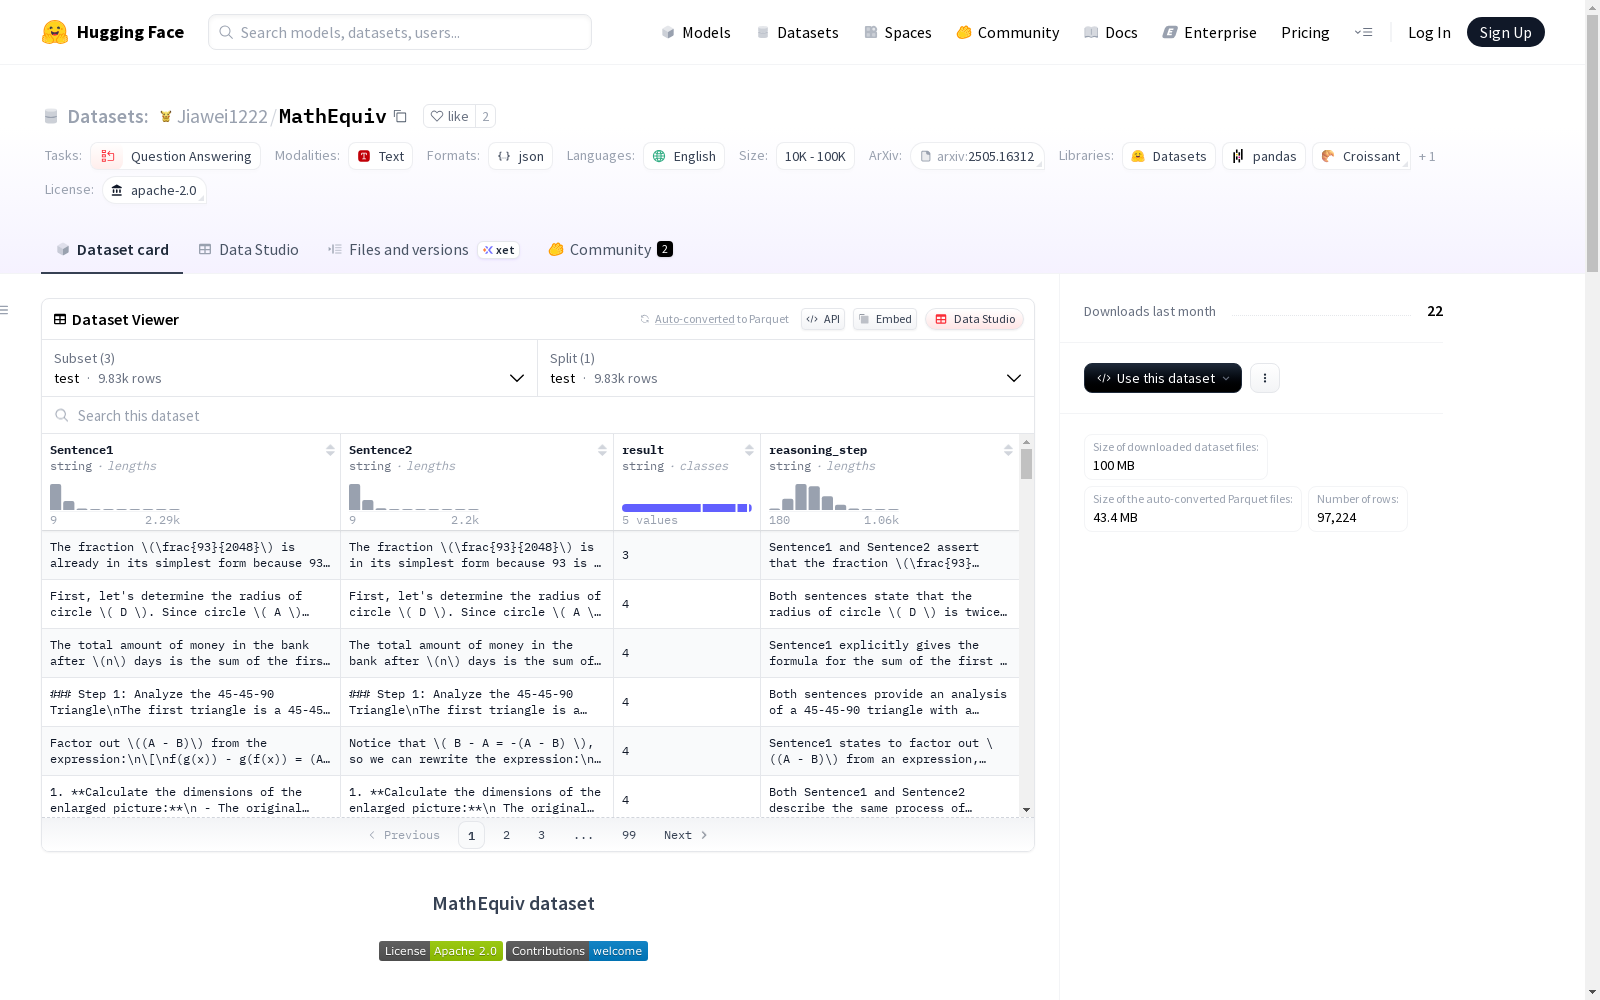The height and width of the screenshot is (1000, 1600).
Task: Open the Data Studio tab
Action: [x=248, y=250]
